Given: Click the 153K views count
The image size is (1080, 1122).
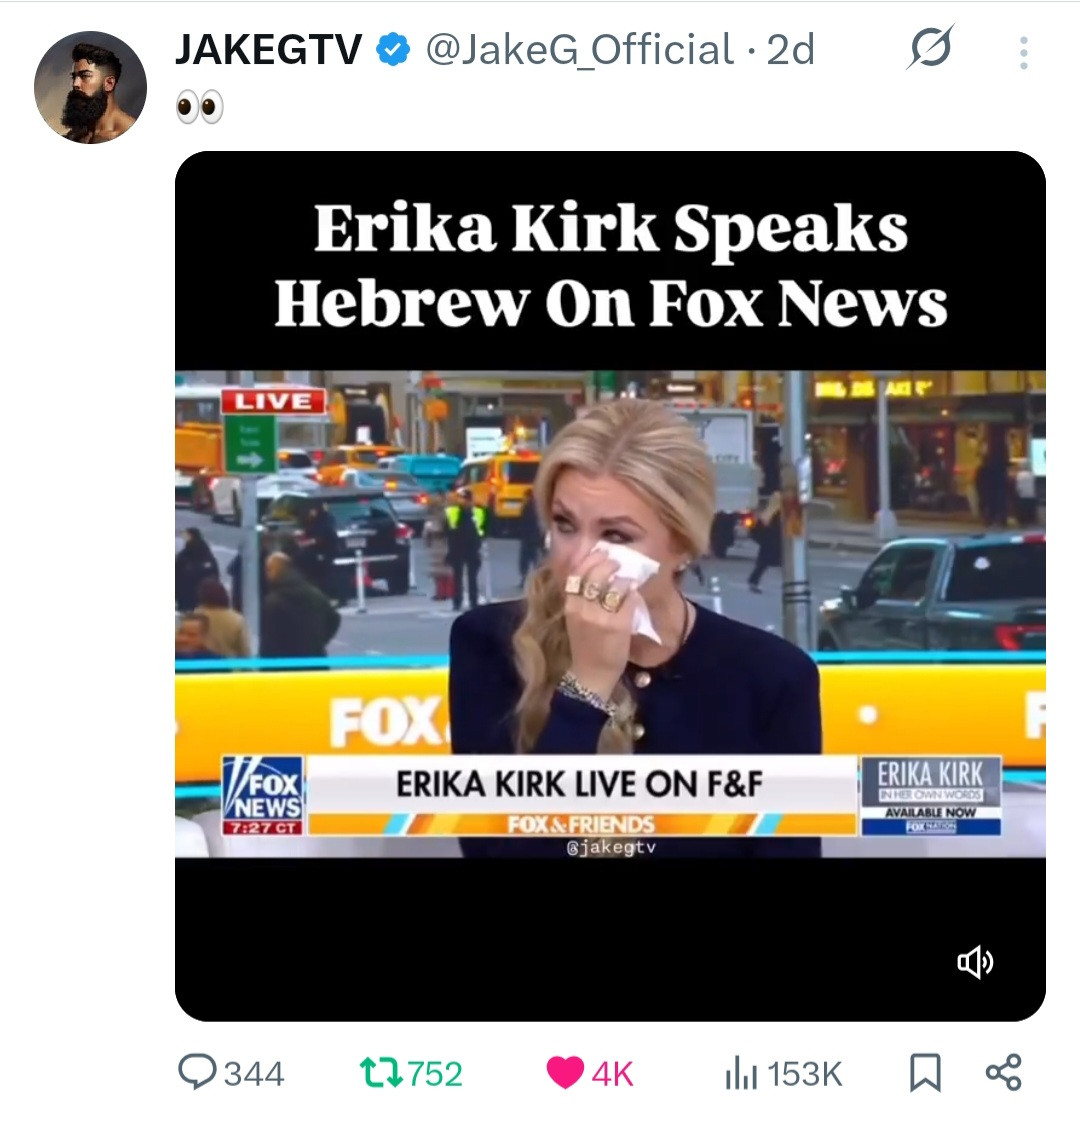Looking at the screenshot, I should (804, 1074).
